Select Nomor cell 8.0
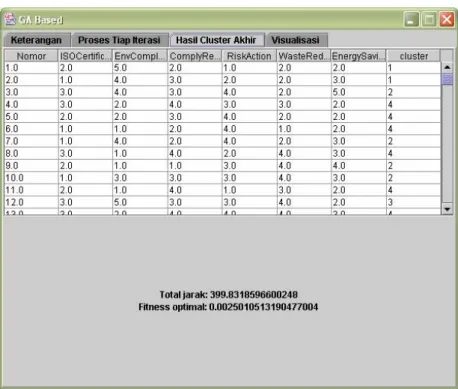This screenshot has width=458, height=389. [31, 153]
